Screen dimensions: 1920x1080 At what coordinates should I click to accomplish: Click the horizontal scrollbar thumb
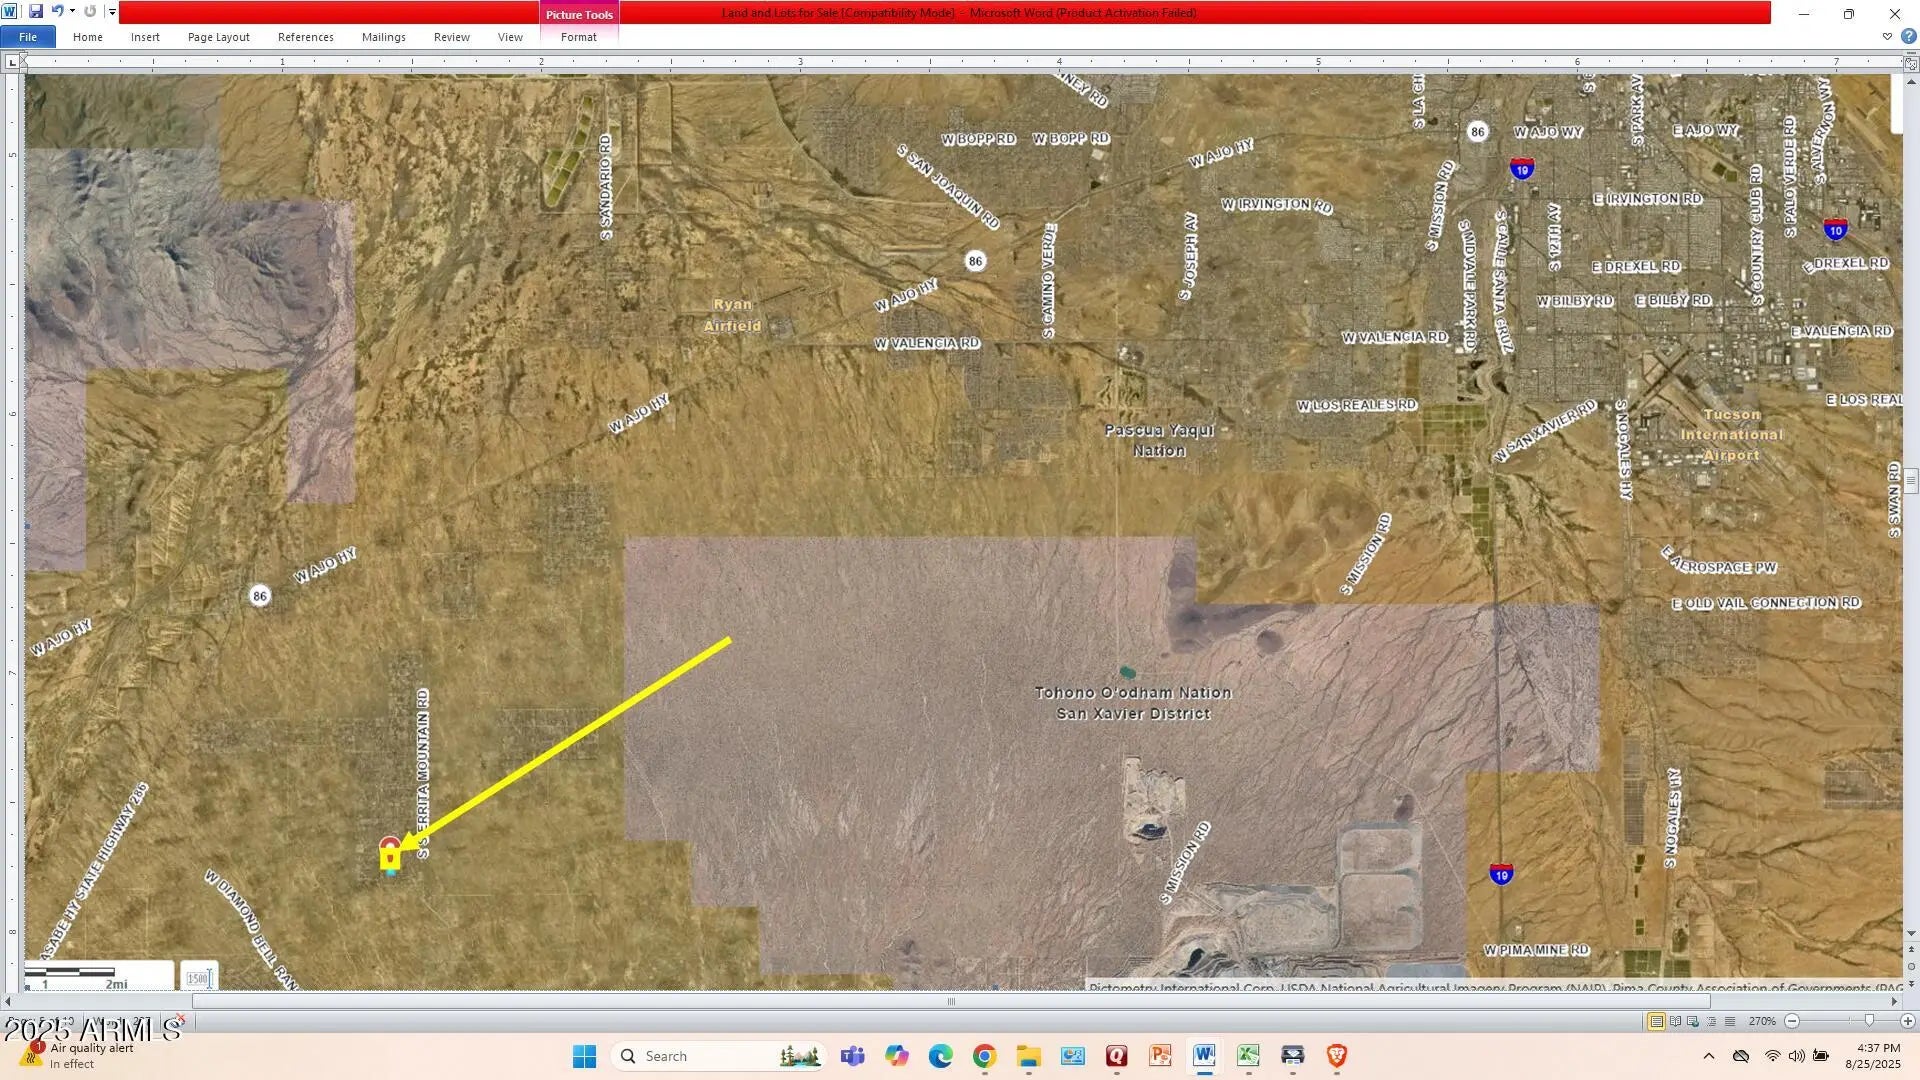[950, 1002]
